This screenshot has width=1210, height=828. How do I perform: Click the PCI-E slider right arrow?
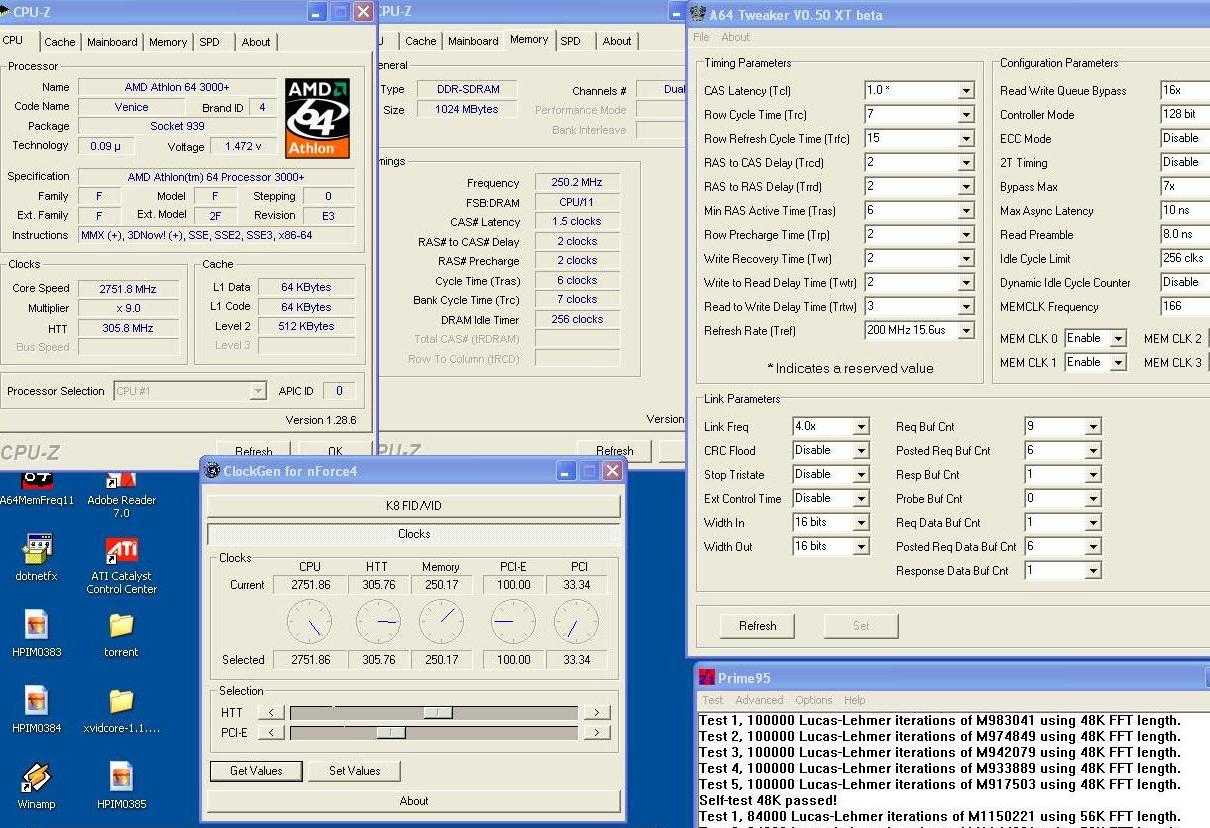(x=596, y=733)
